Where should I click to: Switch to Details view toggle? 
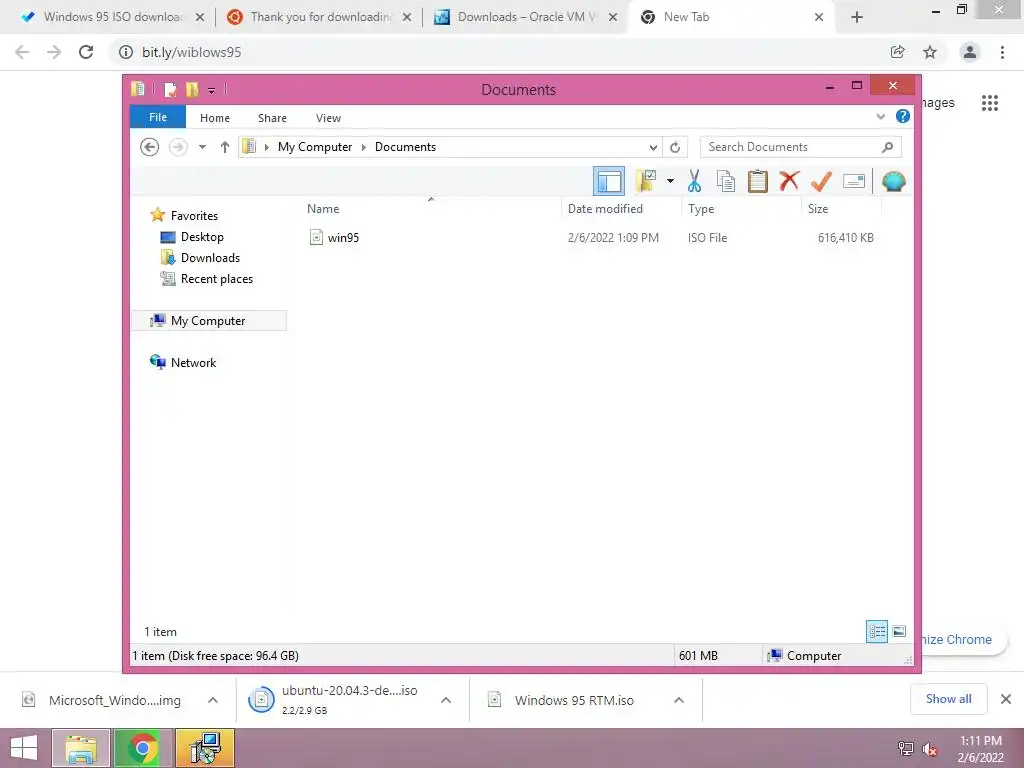pyautogui.click(x=876, y=631)
